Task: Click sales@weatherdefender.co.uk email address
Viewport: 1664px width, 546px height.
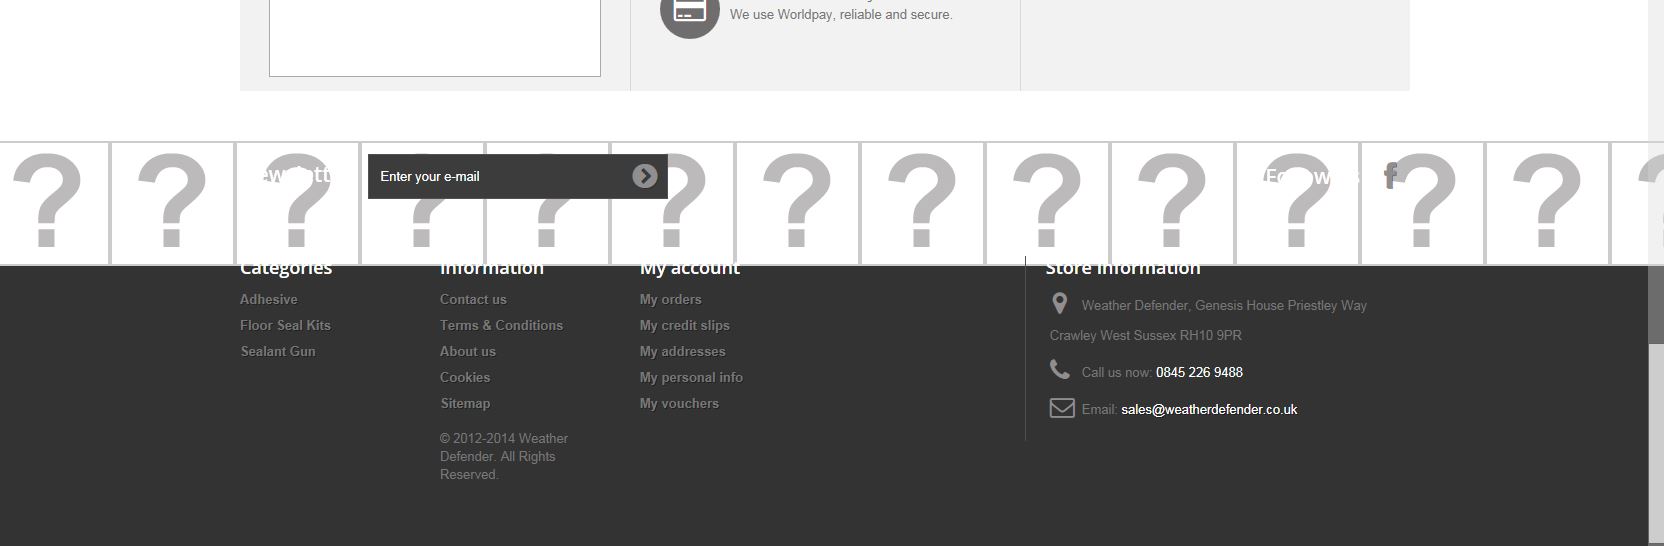Action: coord(1209,409)
